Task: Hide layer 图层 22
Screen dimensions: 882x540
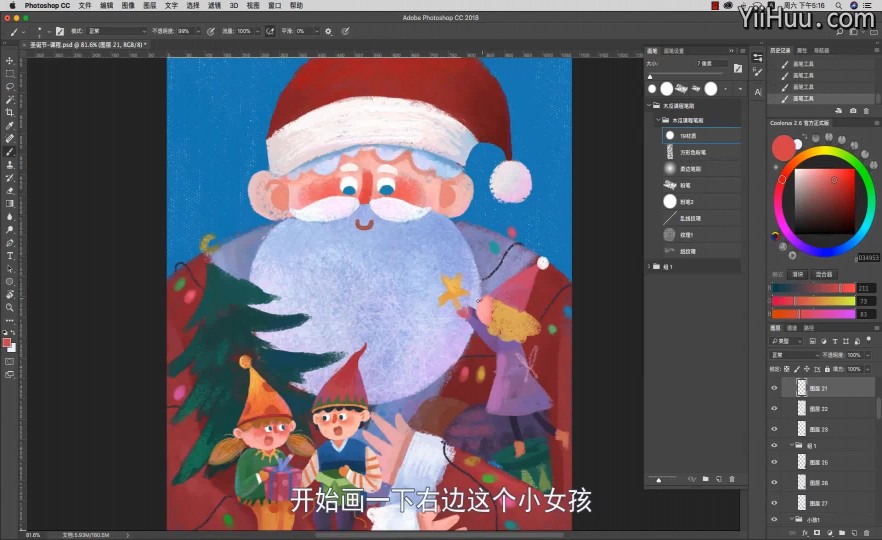Action: point(775,409)
